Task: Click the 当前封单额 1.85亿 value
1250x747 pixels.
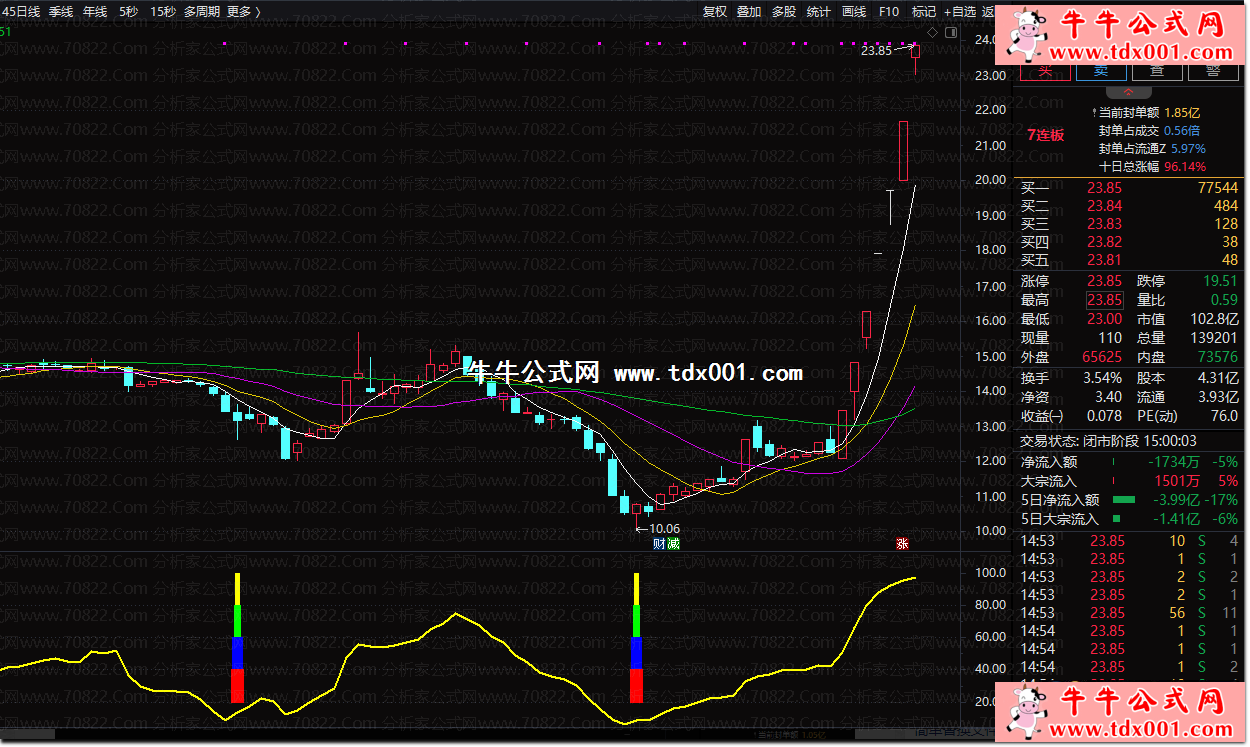Action: pyautogui.click(x=1184, y=113)
